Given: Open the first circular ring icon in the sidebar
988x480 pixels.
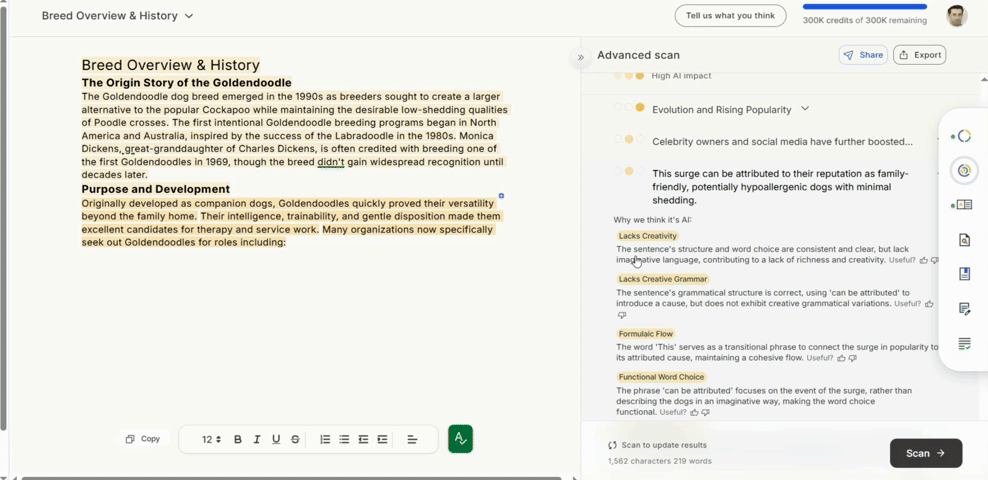Looking at the screenshot, I should (963, 136).
